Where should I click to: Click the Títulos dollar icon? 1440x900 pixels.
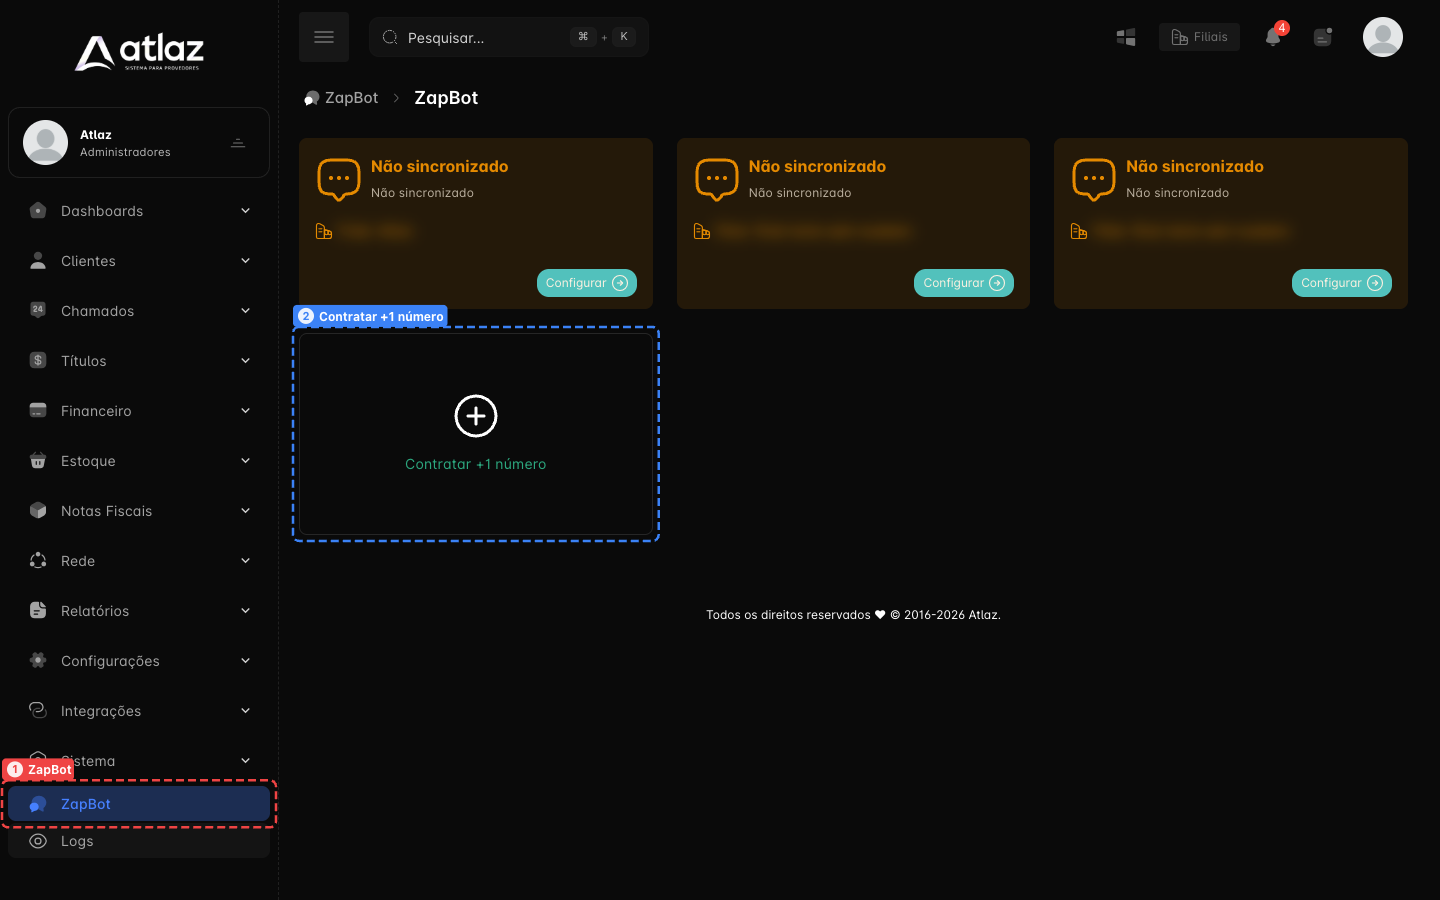tap(38, 360)
